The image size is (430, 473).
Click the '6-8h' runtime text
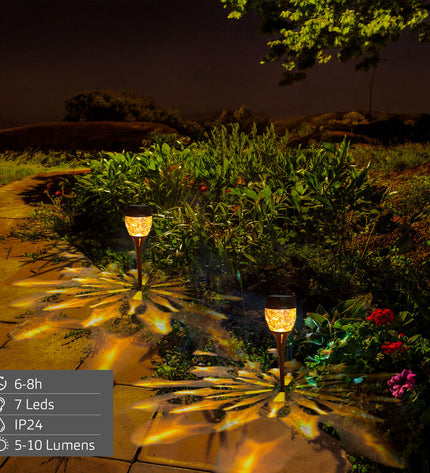(28, 384)
